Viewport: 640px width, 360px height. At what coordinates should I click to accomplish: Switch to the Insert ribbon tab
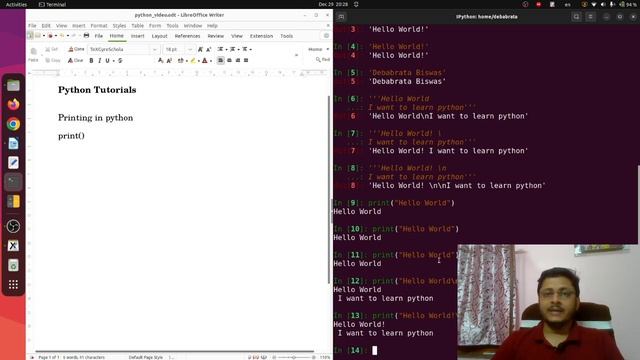138,36
